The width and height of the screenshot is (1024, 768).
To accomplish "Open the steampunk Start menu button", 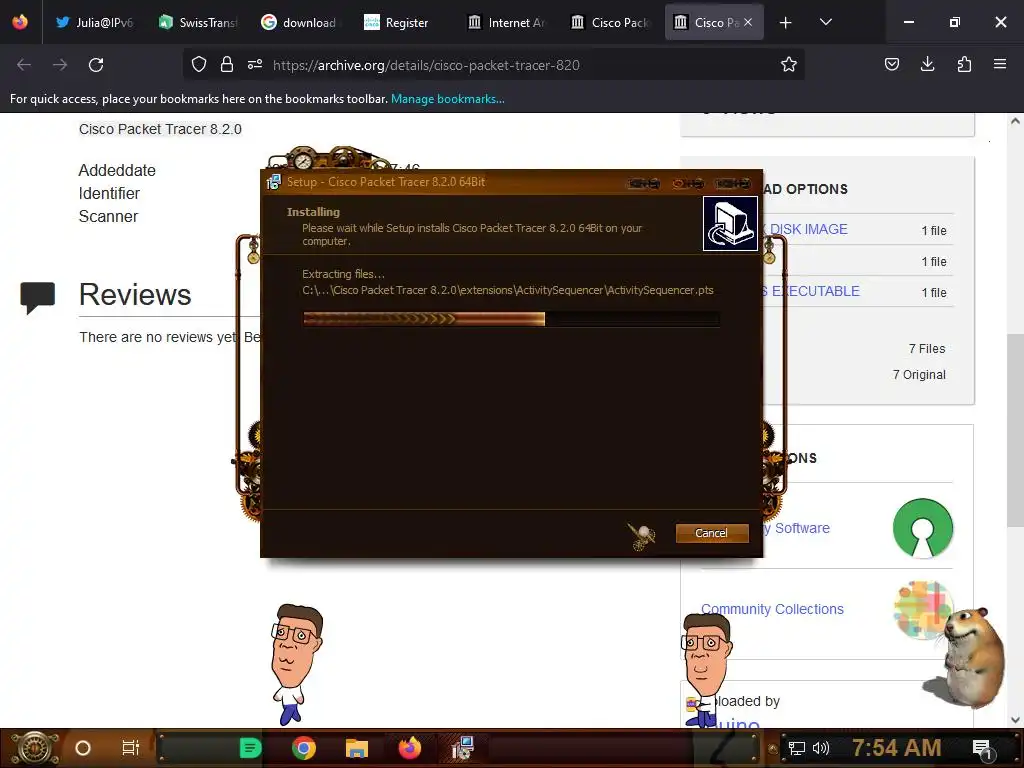I will tap(34, 748).
